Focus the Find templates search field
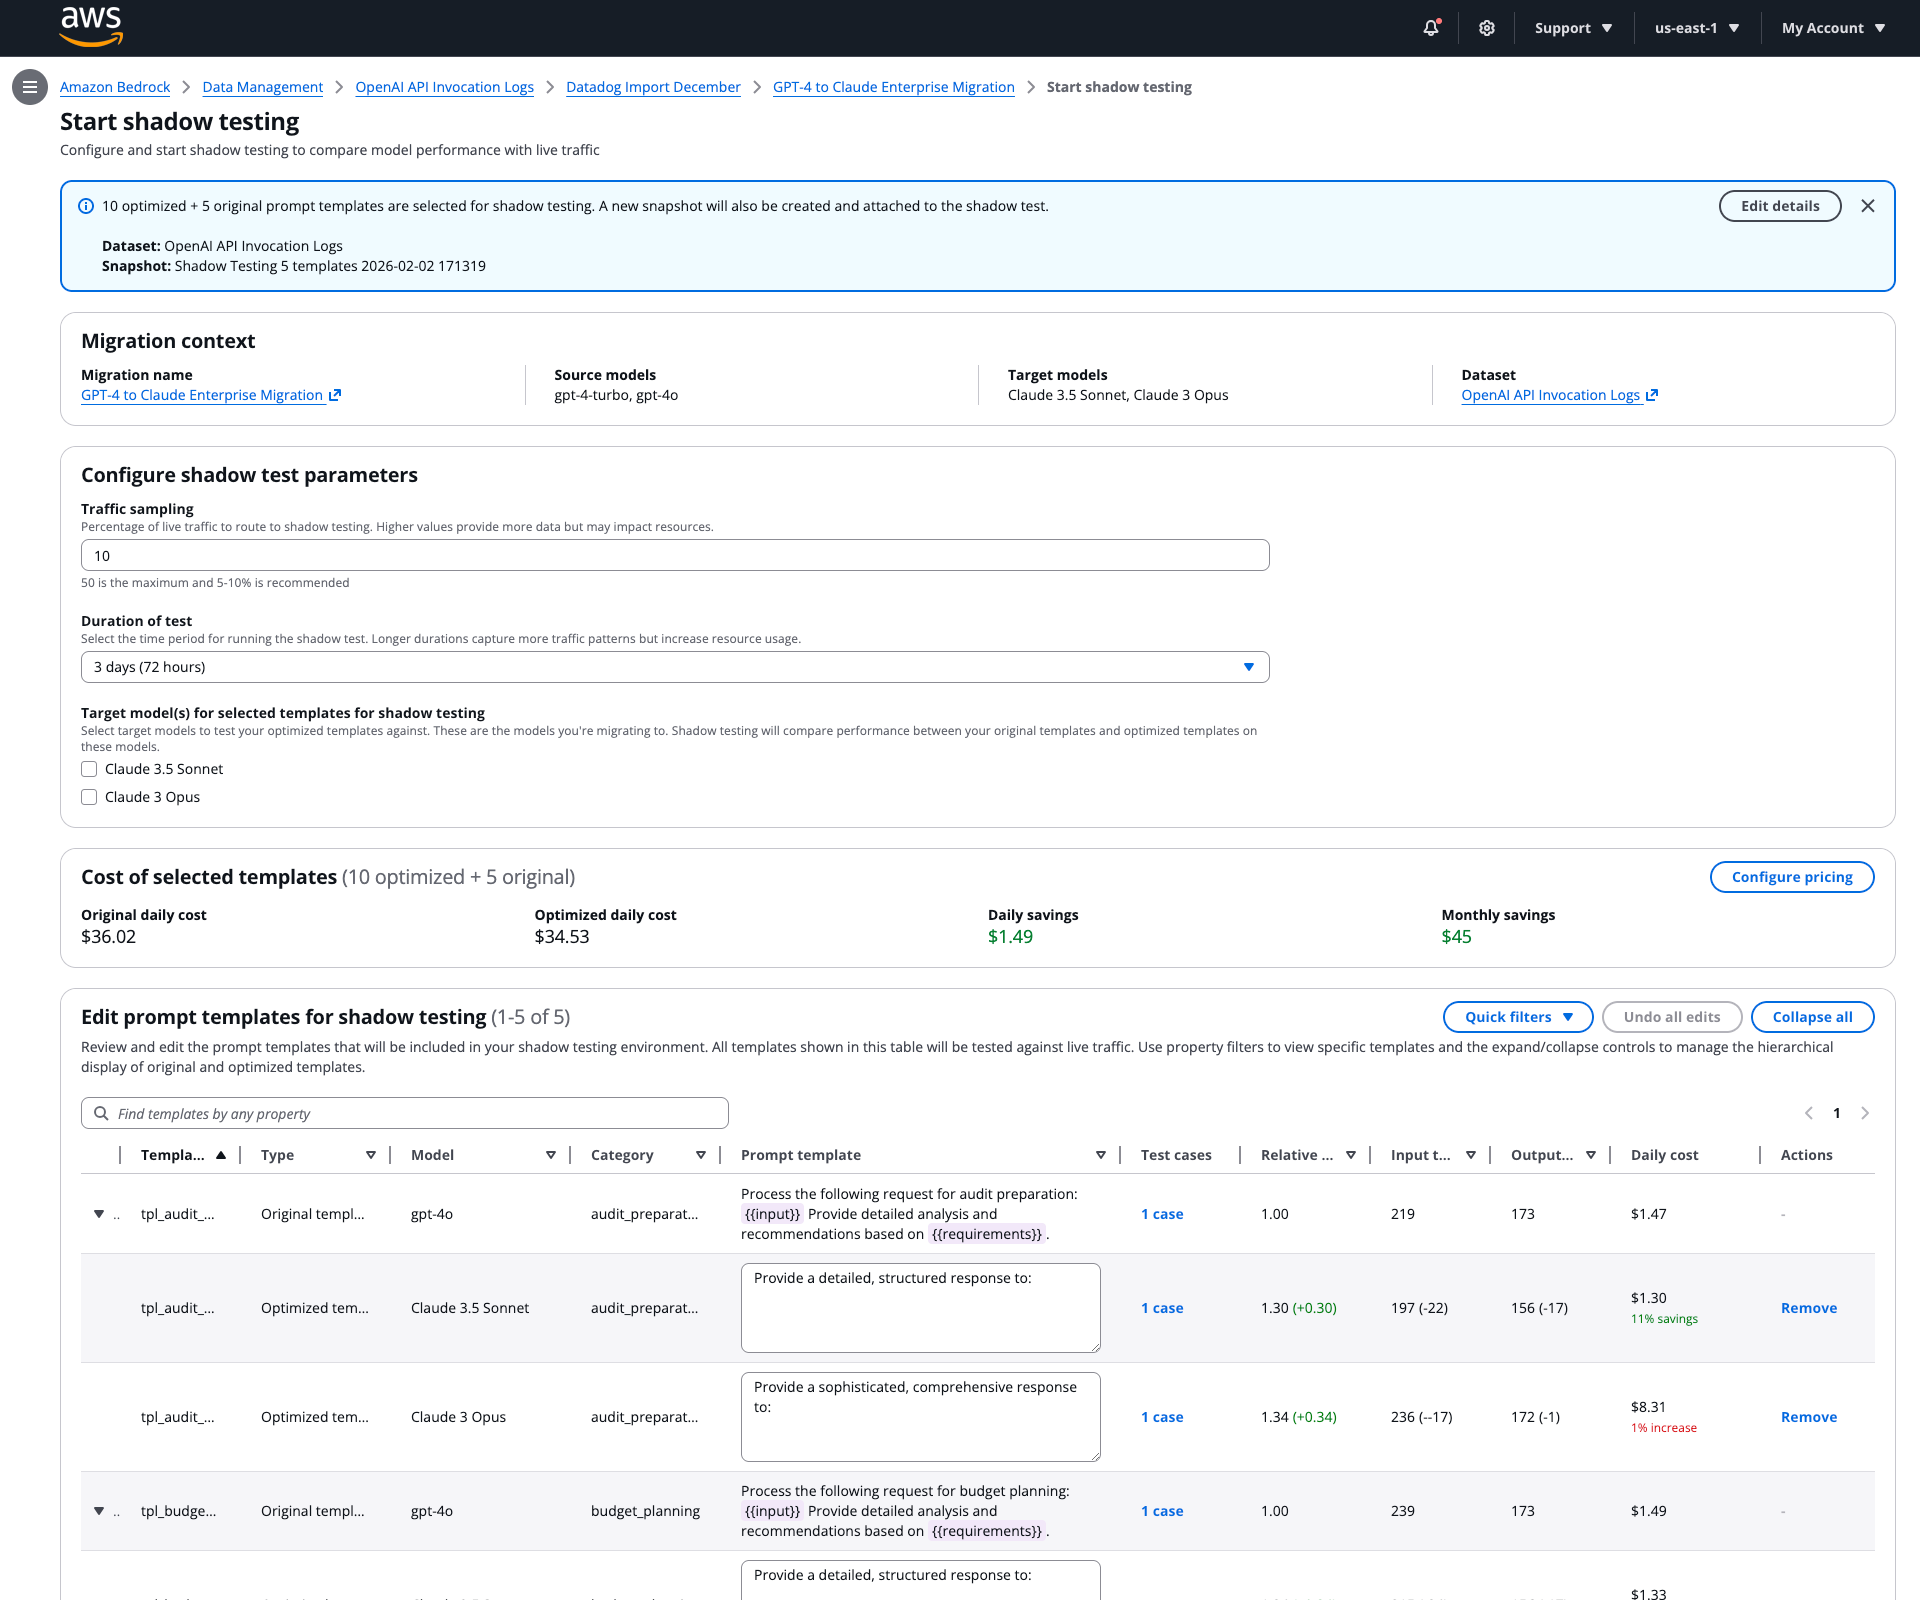The height and width of the screenshot is (1600, 1920). point(405,1113)
